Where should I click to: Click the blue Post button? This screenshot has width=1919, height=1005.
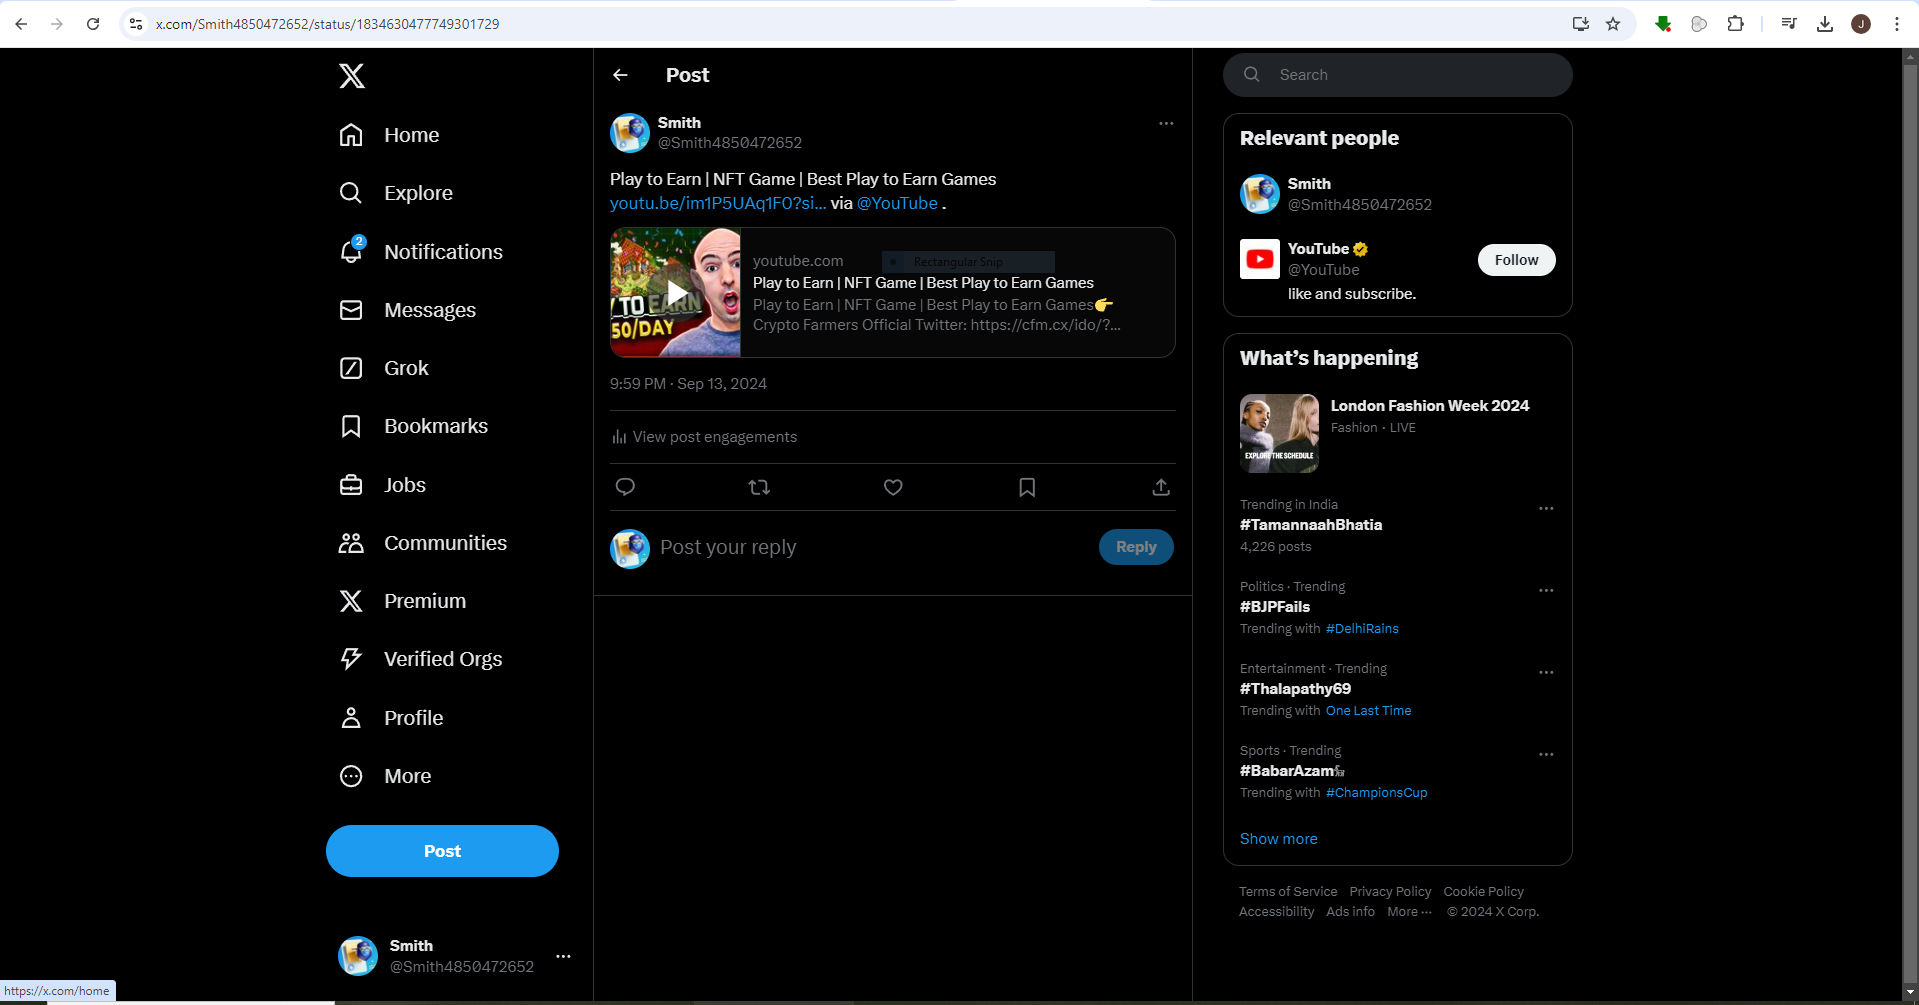(x=442, y=851)
